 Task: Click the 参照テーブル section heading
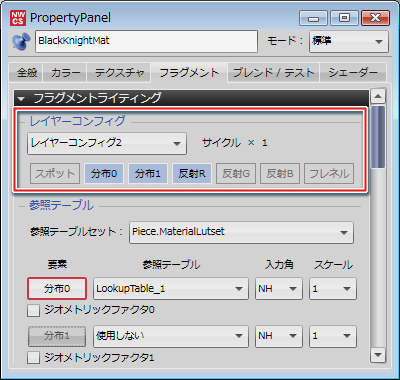tap(62, 206)
